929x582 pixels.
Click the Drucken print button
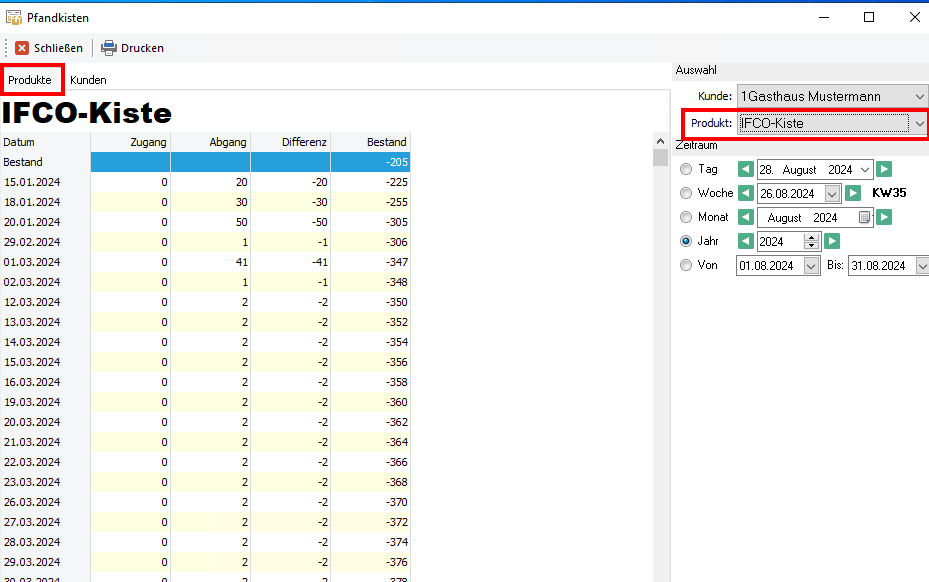tap(132, 48)
